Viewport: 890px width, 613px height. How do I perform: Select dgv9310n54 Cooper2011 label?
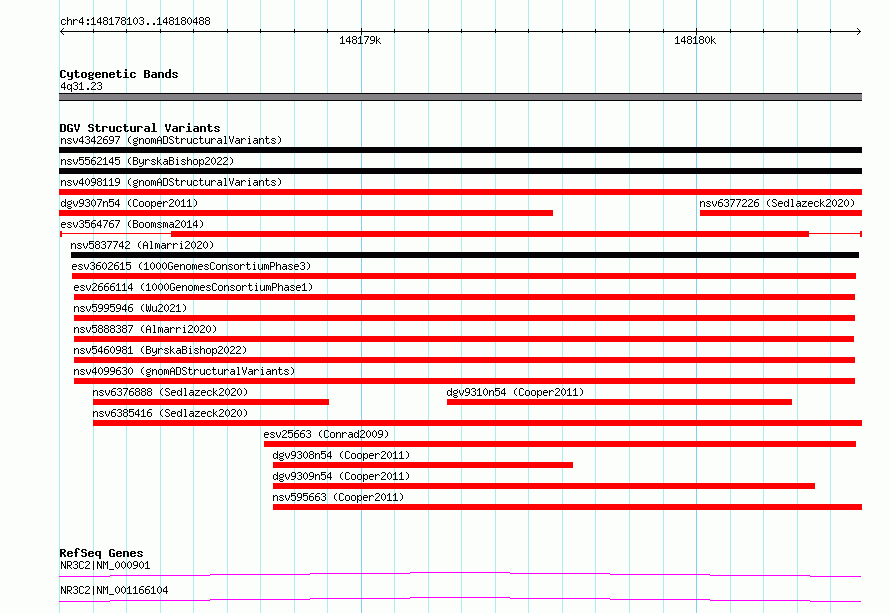[515, 392]
